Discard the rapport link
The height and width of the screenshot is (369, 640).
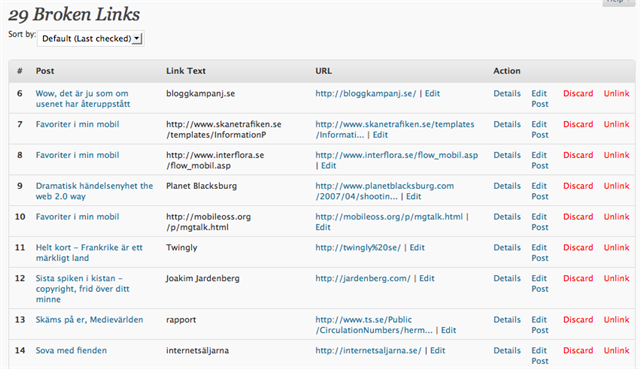tap(578, 320)
